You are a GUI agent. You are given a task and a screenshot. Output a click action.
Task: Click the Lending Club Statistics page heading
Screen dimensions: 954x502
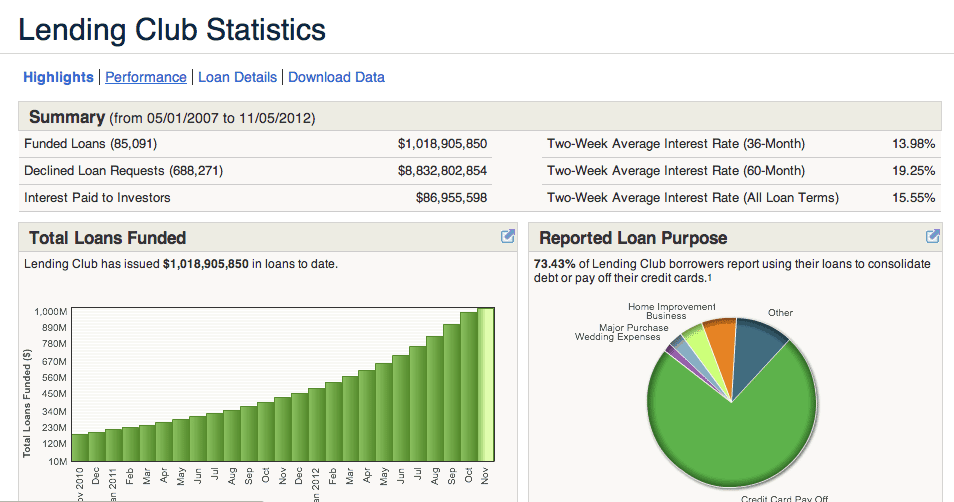172,29
